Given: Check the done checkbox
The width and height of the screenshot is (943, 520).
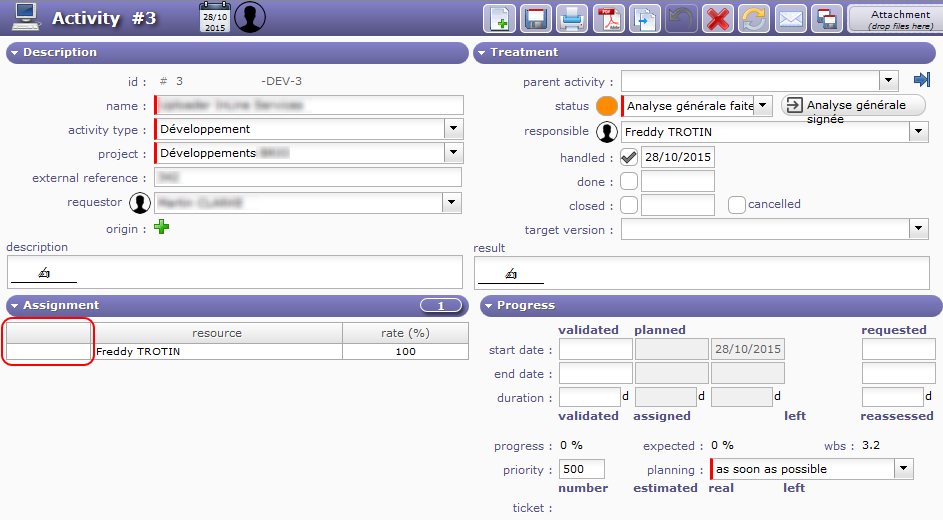Looking at the screenshot, I should click(629, 181).
